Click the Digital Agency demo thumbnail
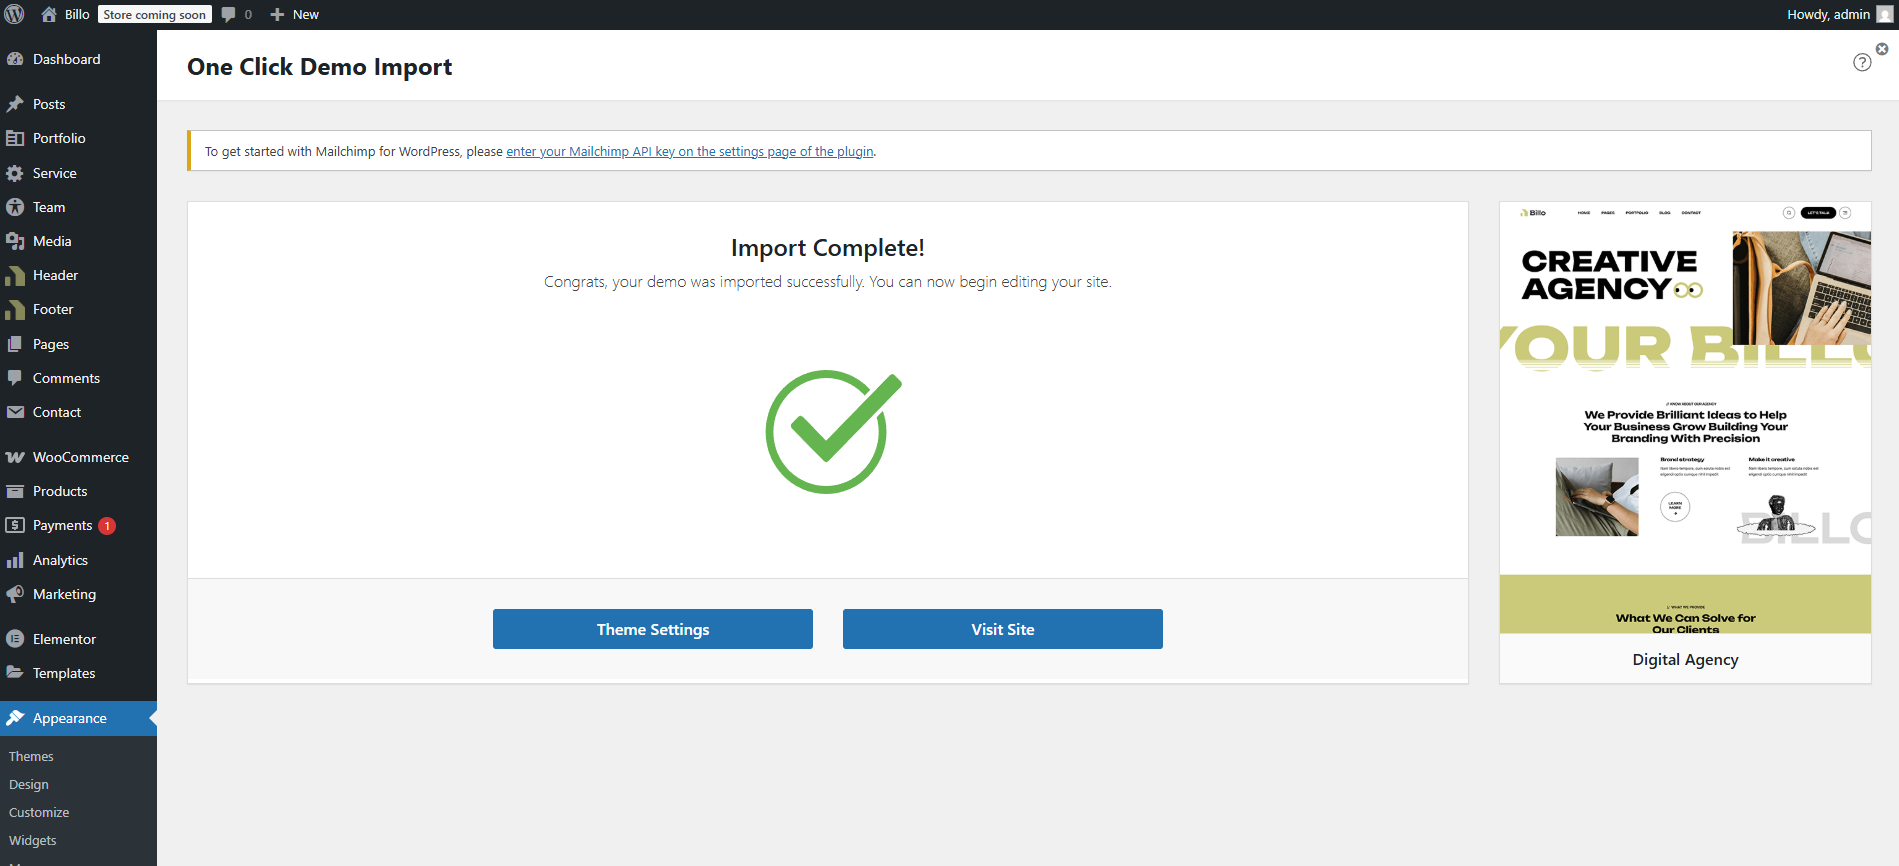The width and height of the screenshot is (1899, 866). point(1684,418)
